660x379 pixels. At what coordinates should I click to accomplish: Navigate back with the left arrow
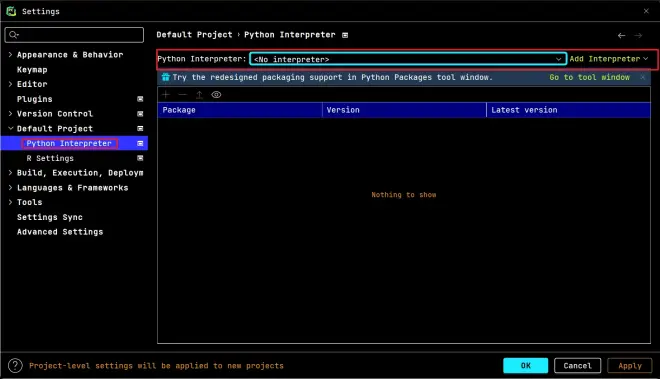click(x=621, y=35)
